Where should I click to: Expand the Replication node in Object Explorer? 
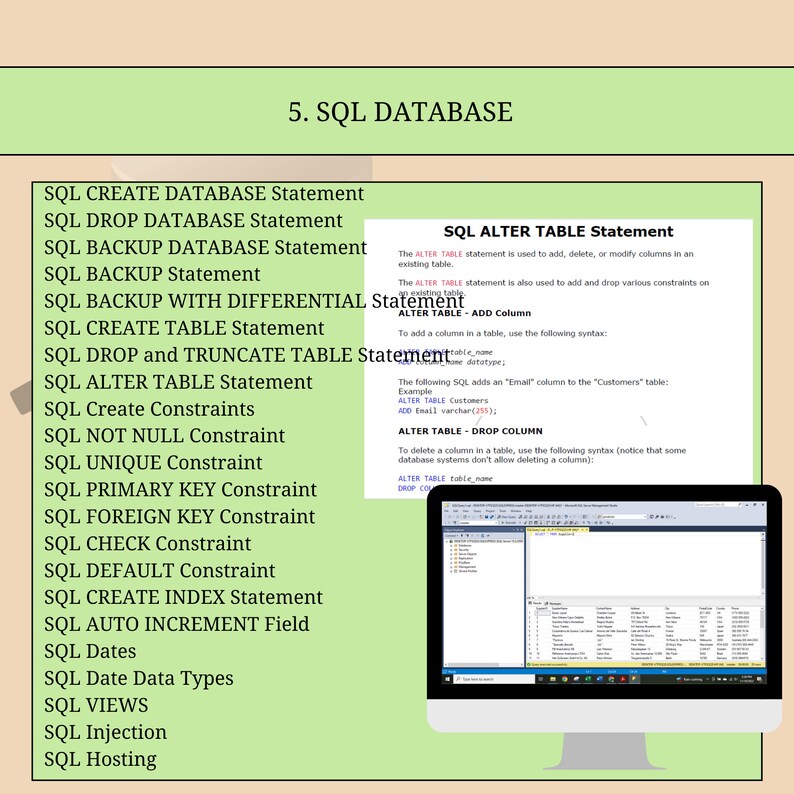[x=451, y=558]
